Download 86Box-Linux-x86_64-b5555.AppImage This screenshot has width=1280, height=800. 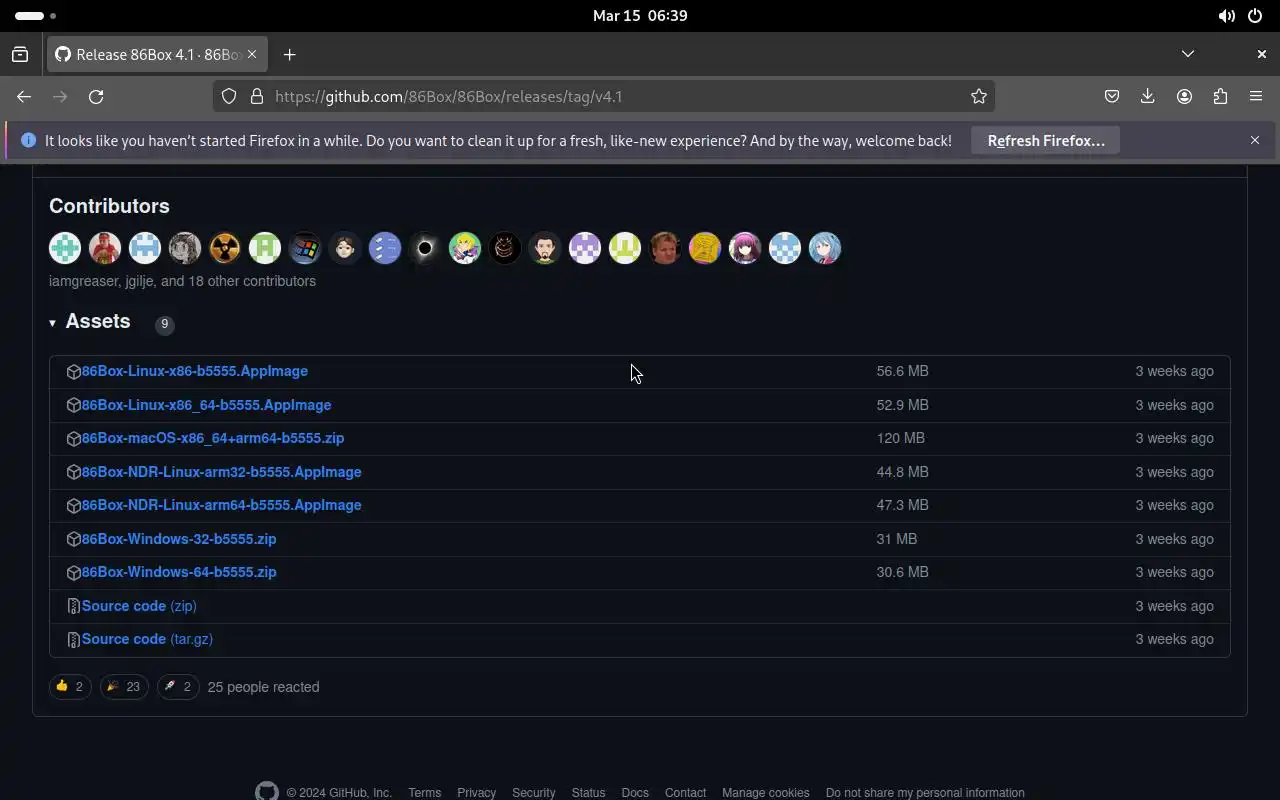(x=206, y=405)
